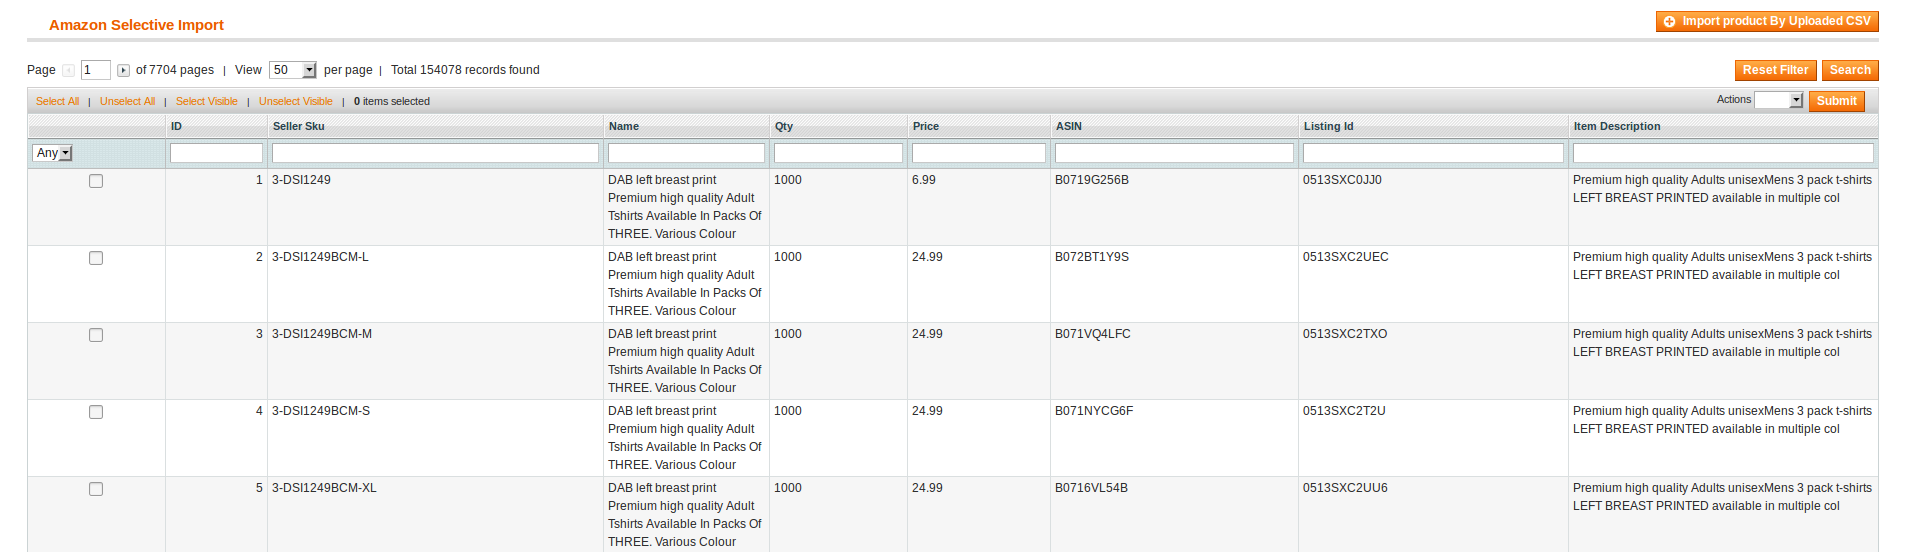
Task: Click listing id 0513SXC2T2U
Action: [x=1344, y=411]
